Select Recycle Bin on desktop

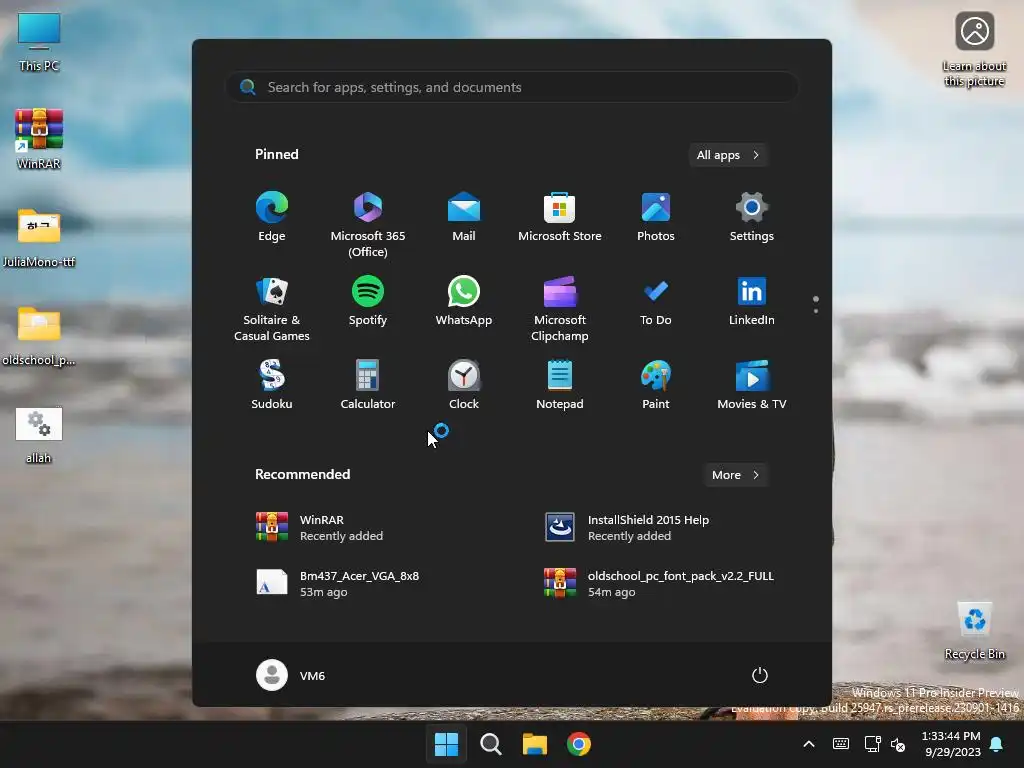point(974,630)
